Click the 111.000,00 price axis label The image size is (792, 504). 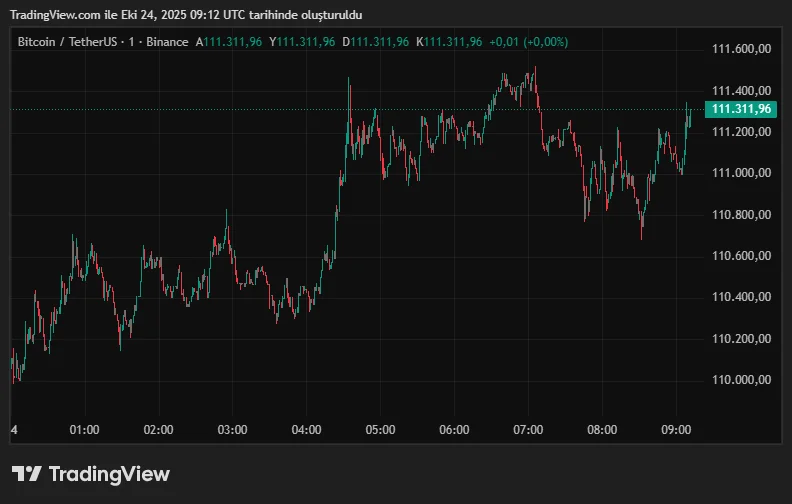(741, 173)
